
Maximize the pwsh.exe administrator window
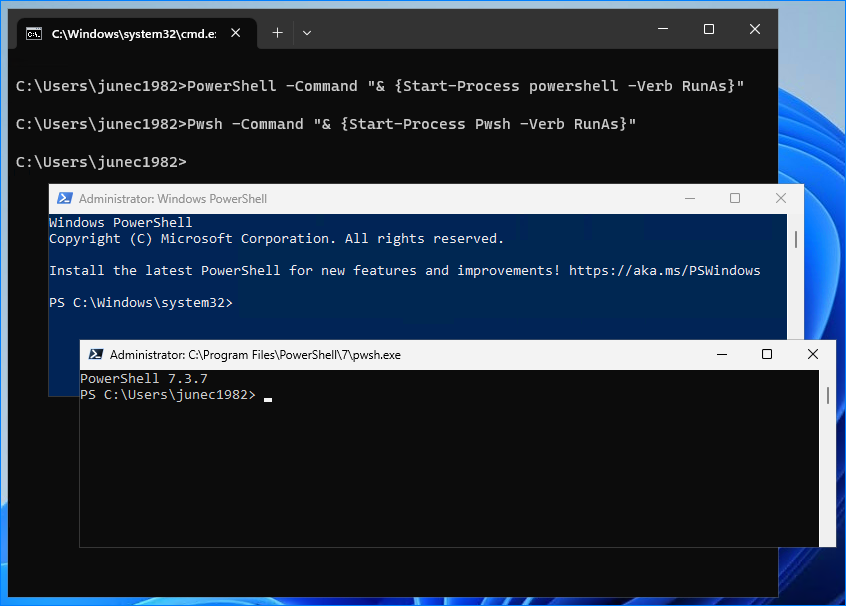pos(767,354)
